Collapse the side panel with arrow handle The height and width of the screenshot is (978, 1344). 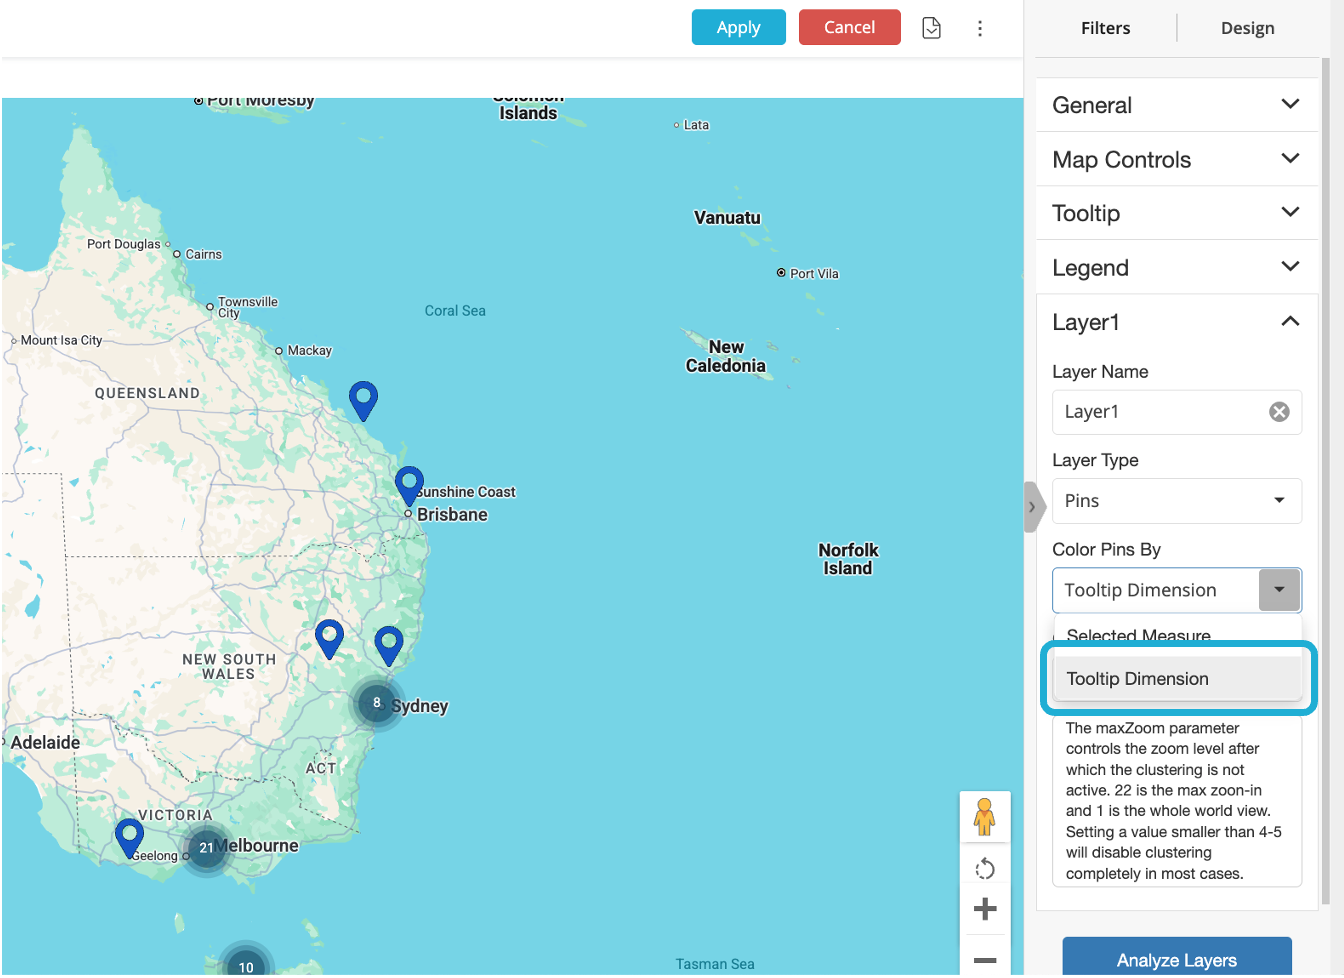[x=1032, y=507]
